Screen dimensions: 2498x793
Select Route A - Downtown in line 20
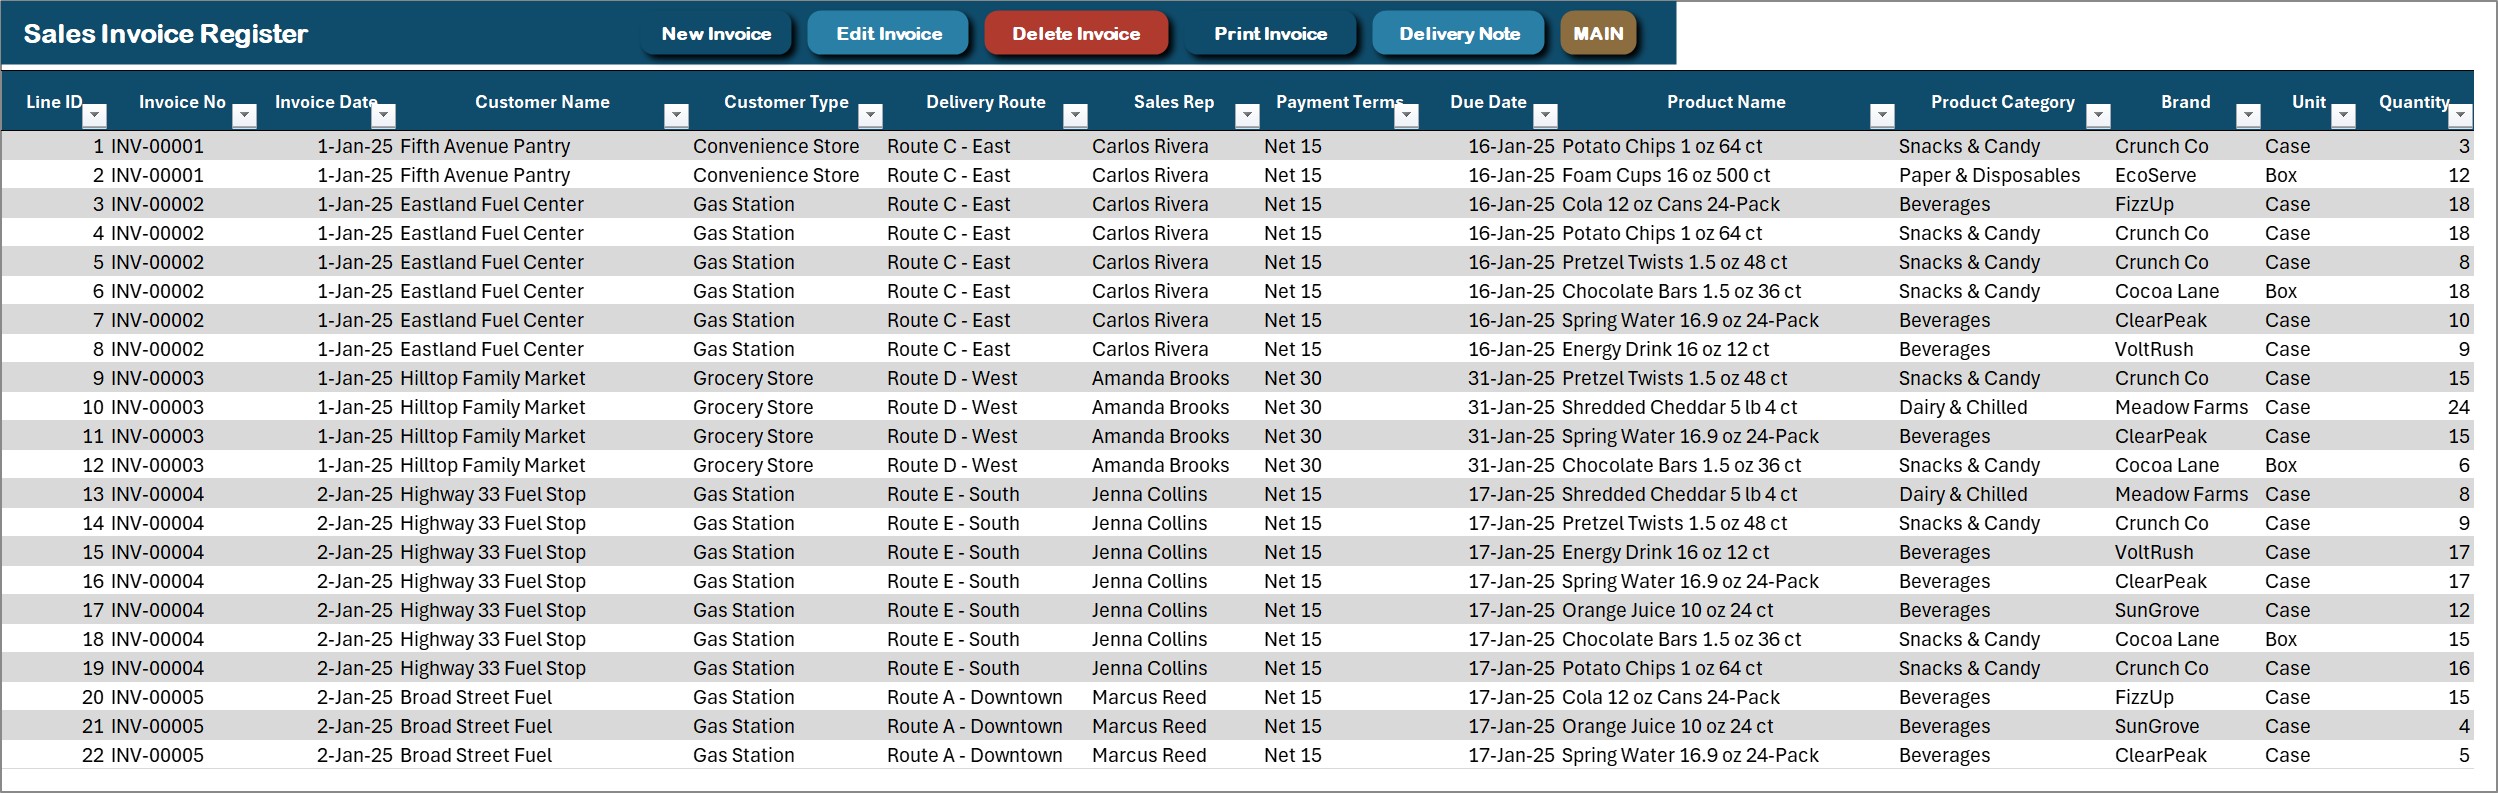974,697
